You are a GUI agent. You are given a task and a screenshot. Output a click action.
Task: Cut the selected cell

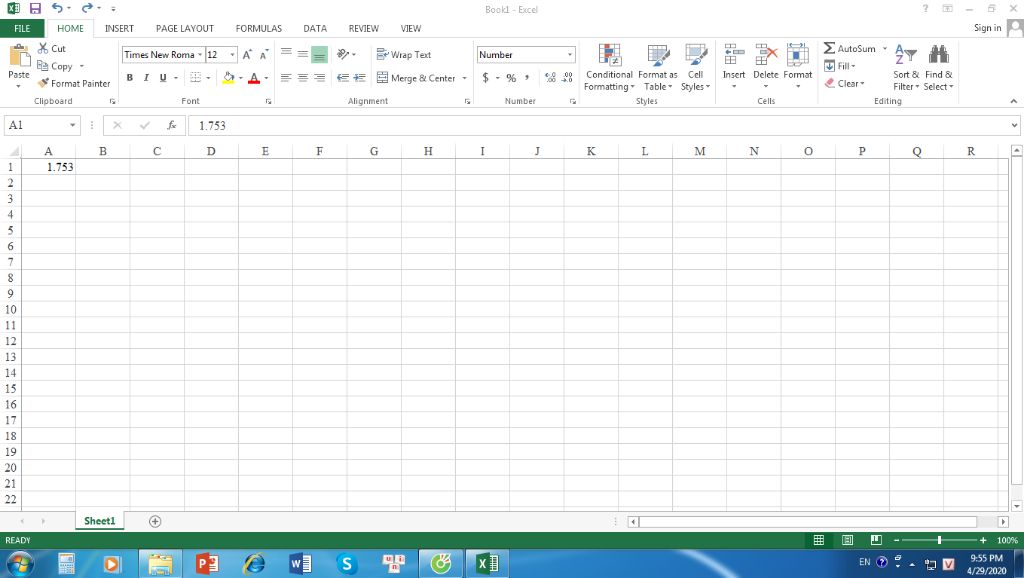(x=52, y=48)
